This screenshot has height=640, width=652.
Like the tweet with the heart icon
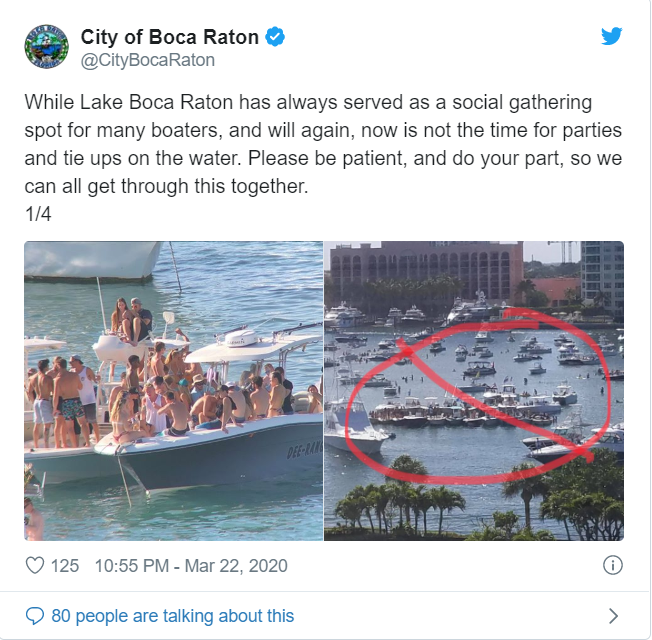click(x=35, y=566)
